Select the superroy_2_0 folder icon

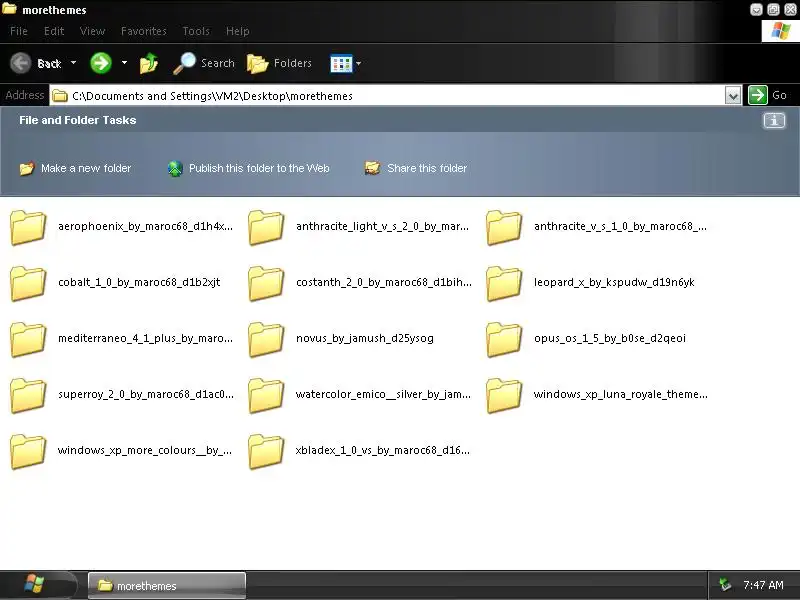point(28,395)
